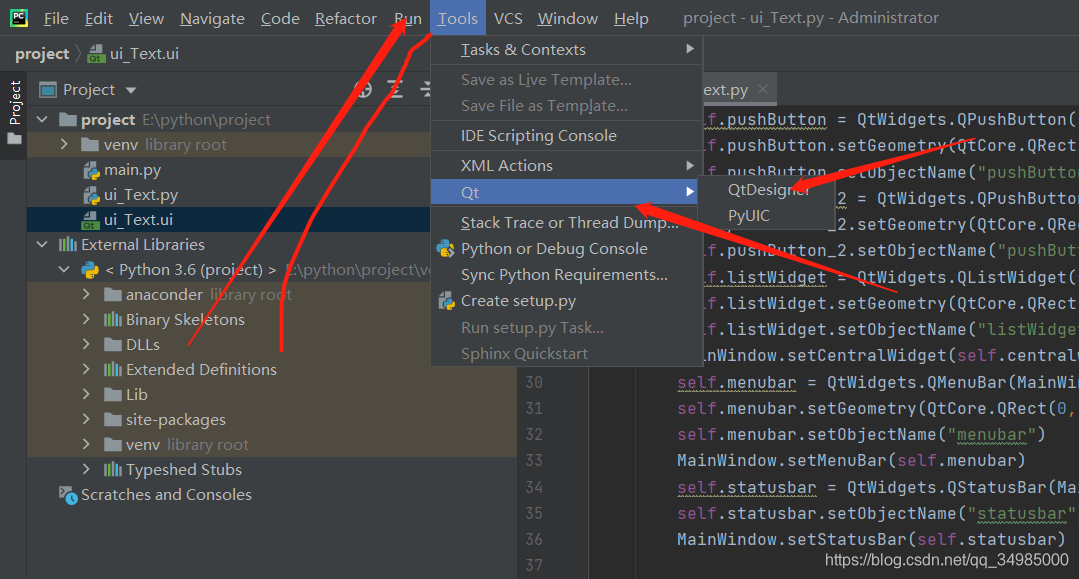The width and height of the screenshot is (1079, 579).
Task: Click the Locate/Select Opened File icon
Action: tap(363, 90)
